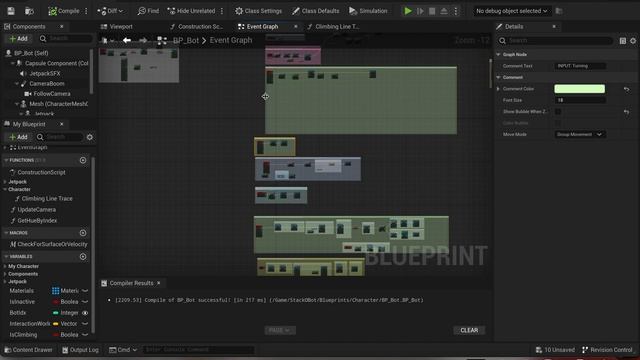The image size is (640, 360).
Task: Click the green Play button
Action: pyautogui.click(x=408, y=11)
